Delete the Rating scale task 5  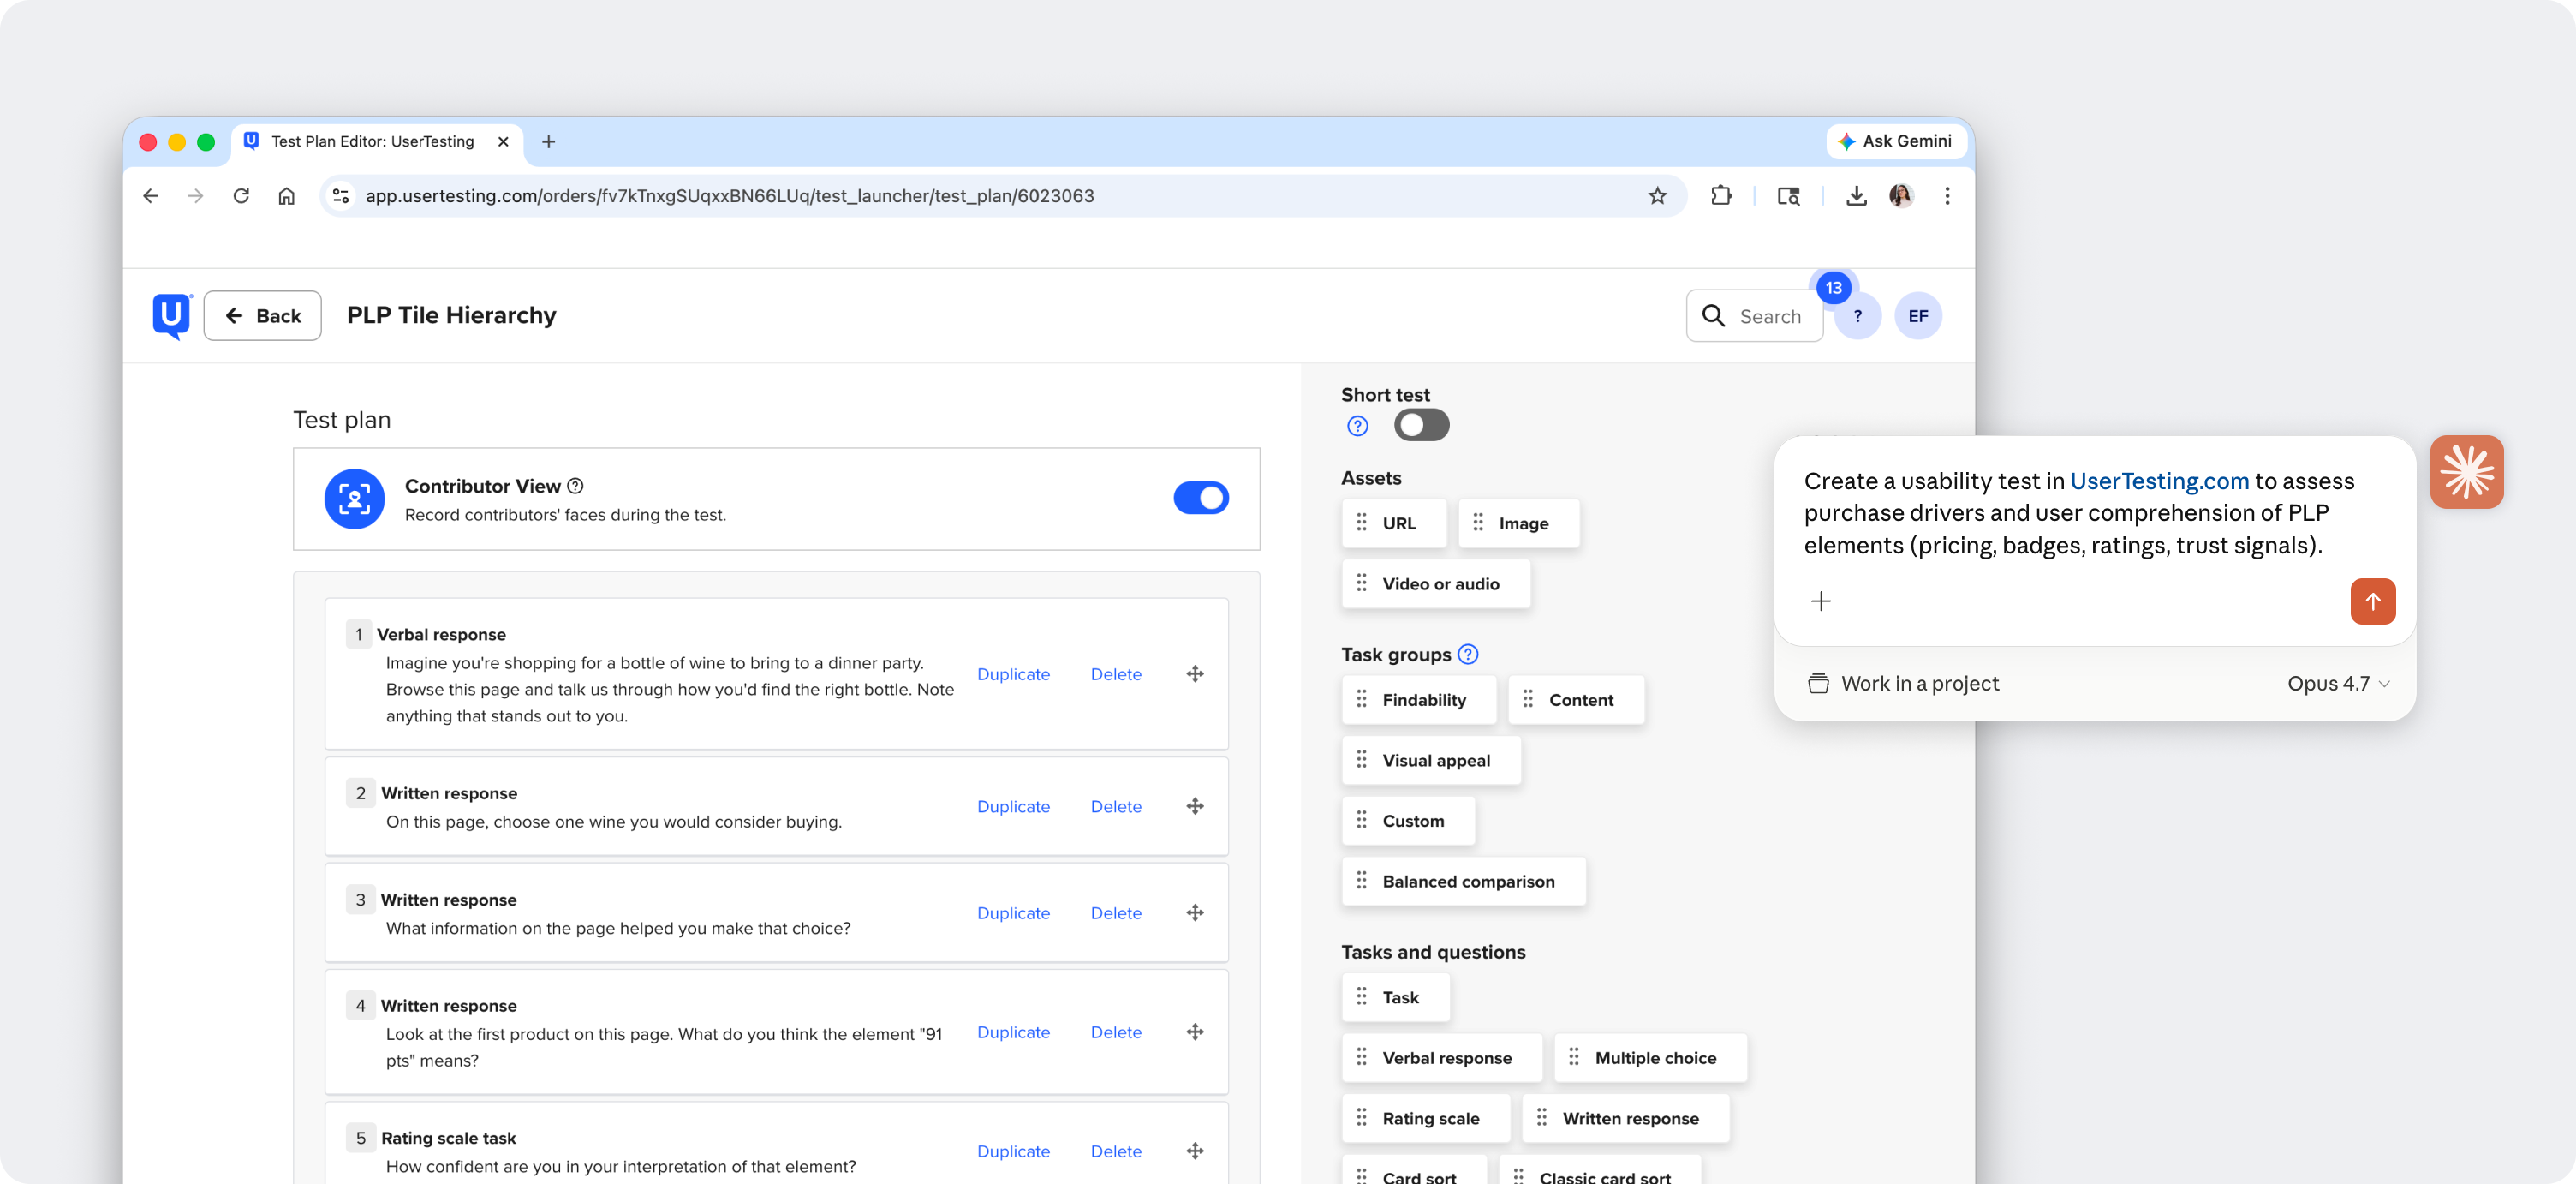click(1115, 1151)
